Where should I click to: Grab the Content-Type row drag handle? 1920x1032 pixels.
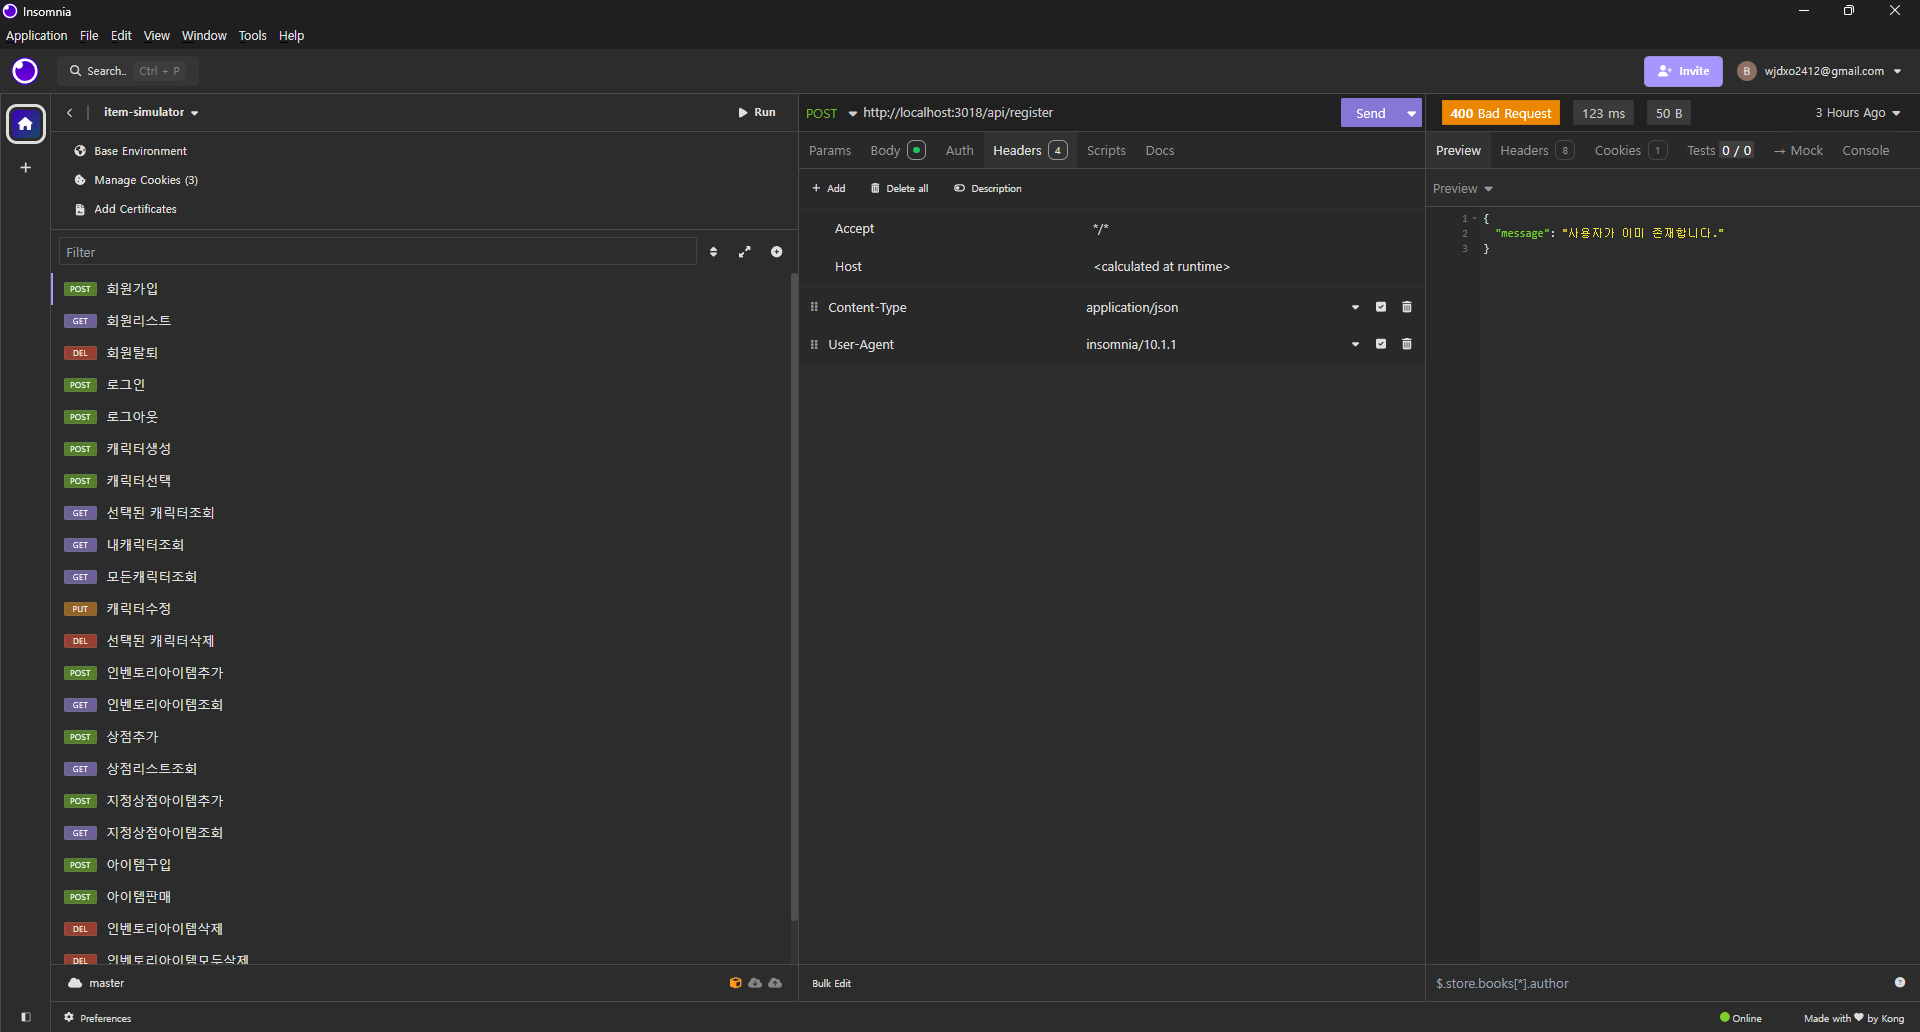tap(814, 307)
